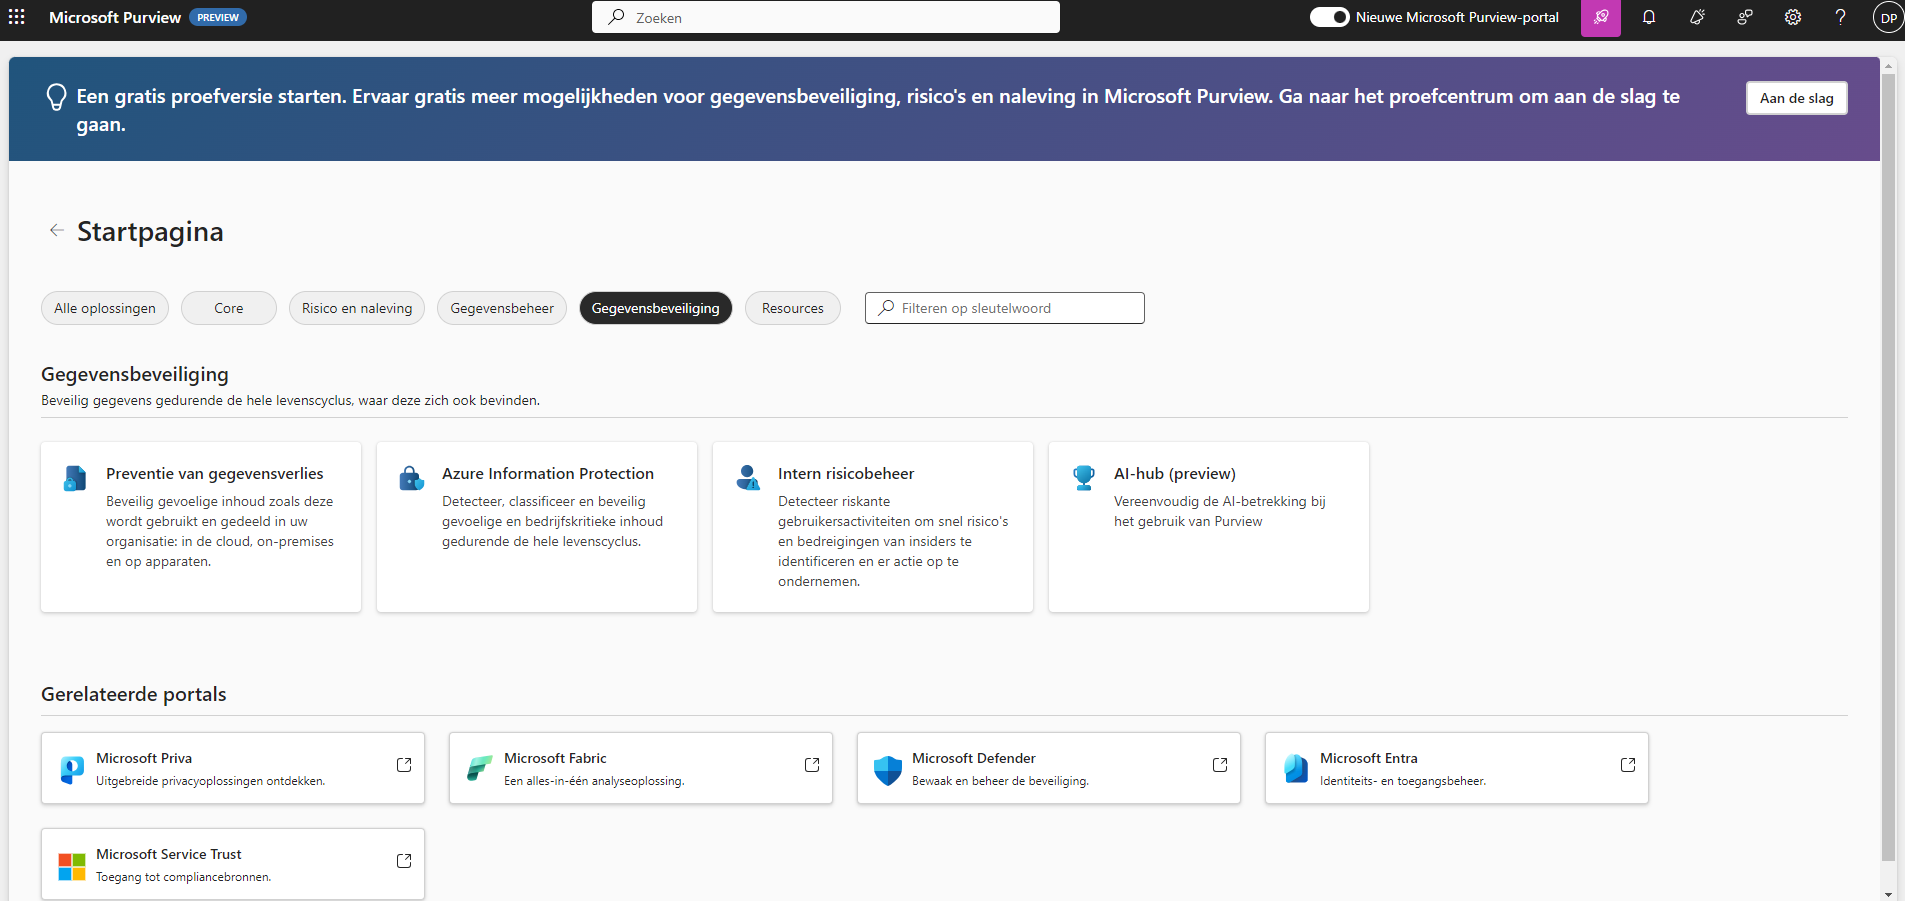Viewport: 1905px width, 901px height.
Task: Open Intern risicobeheer
Action: tap(848, 473)
